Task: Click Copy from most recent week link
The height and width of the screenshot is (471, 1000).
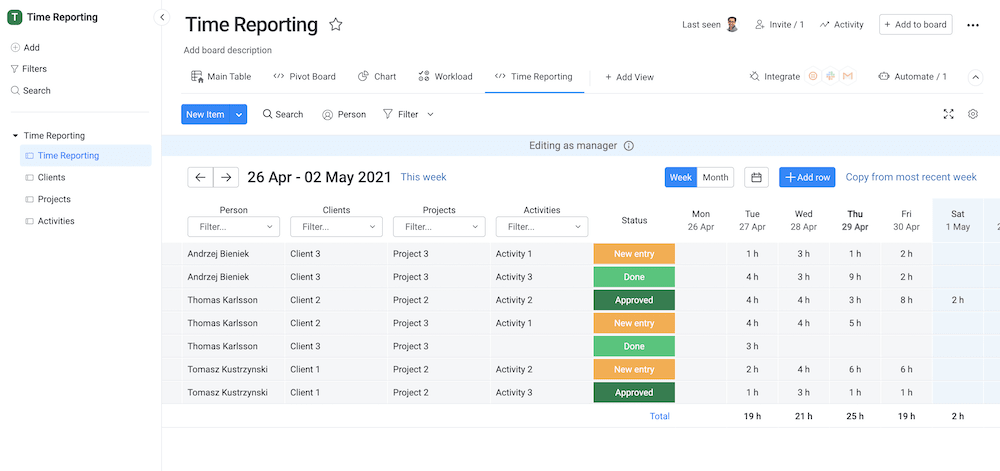Action: [911, 177]
